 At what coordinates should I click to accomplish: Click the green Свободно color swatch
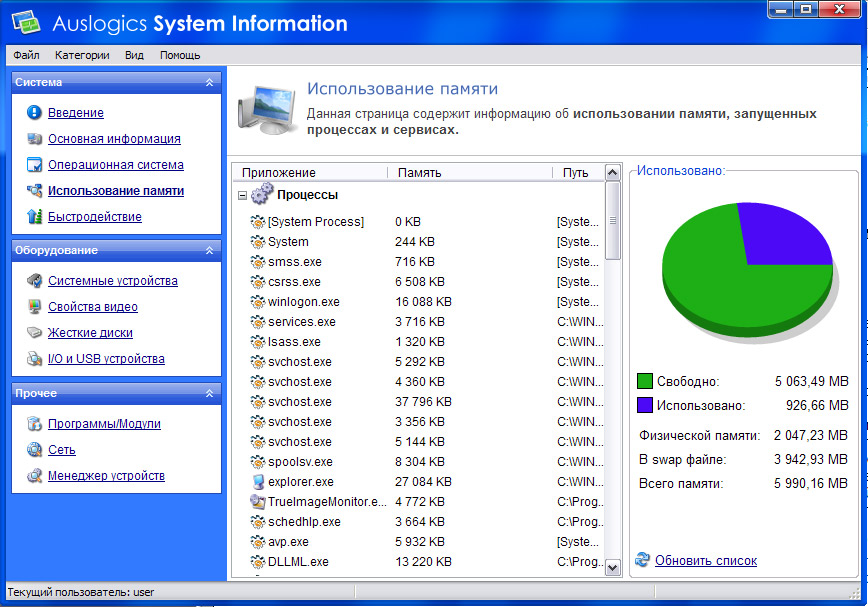(x=645, y=381)
